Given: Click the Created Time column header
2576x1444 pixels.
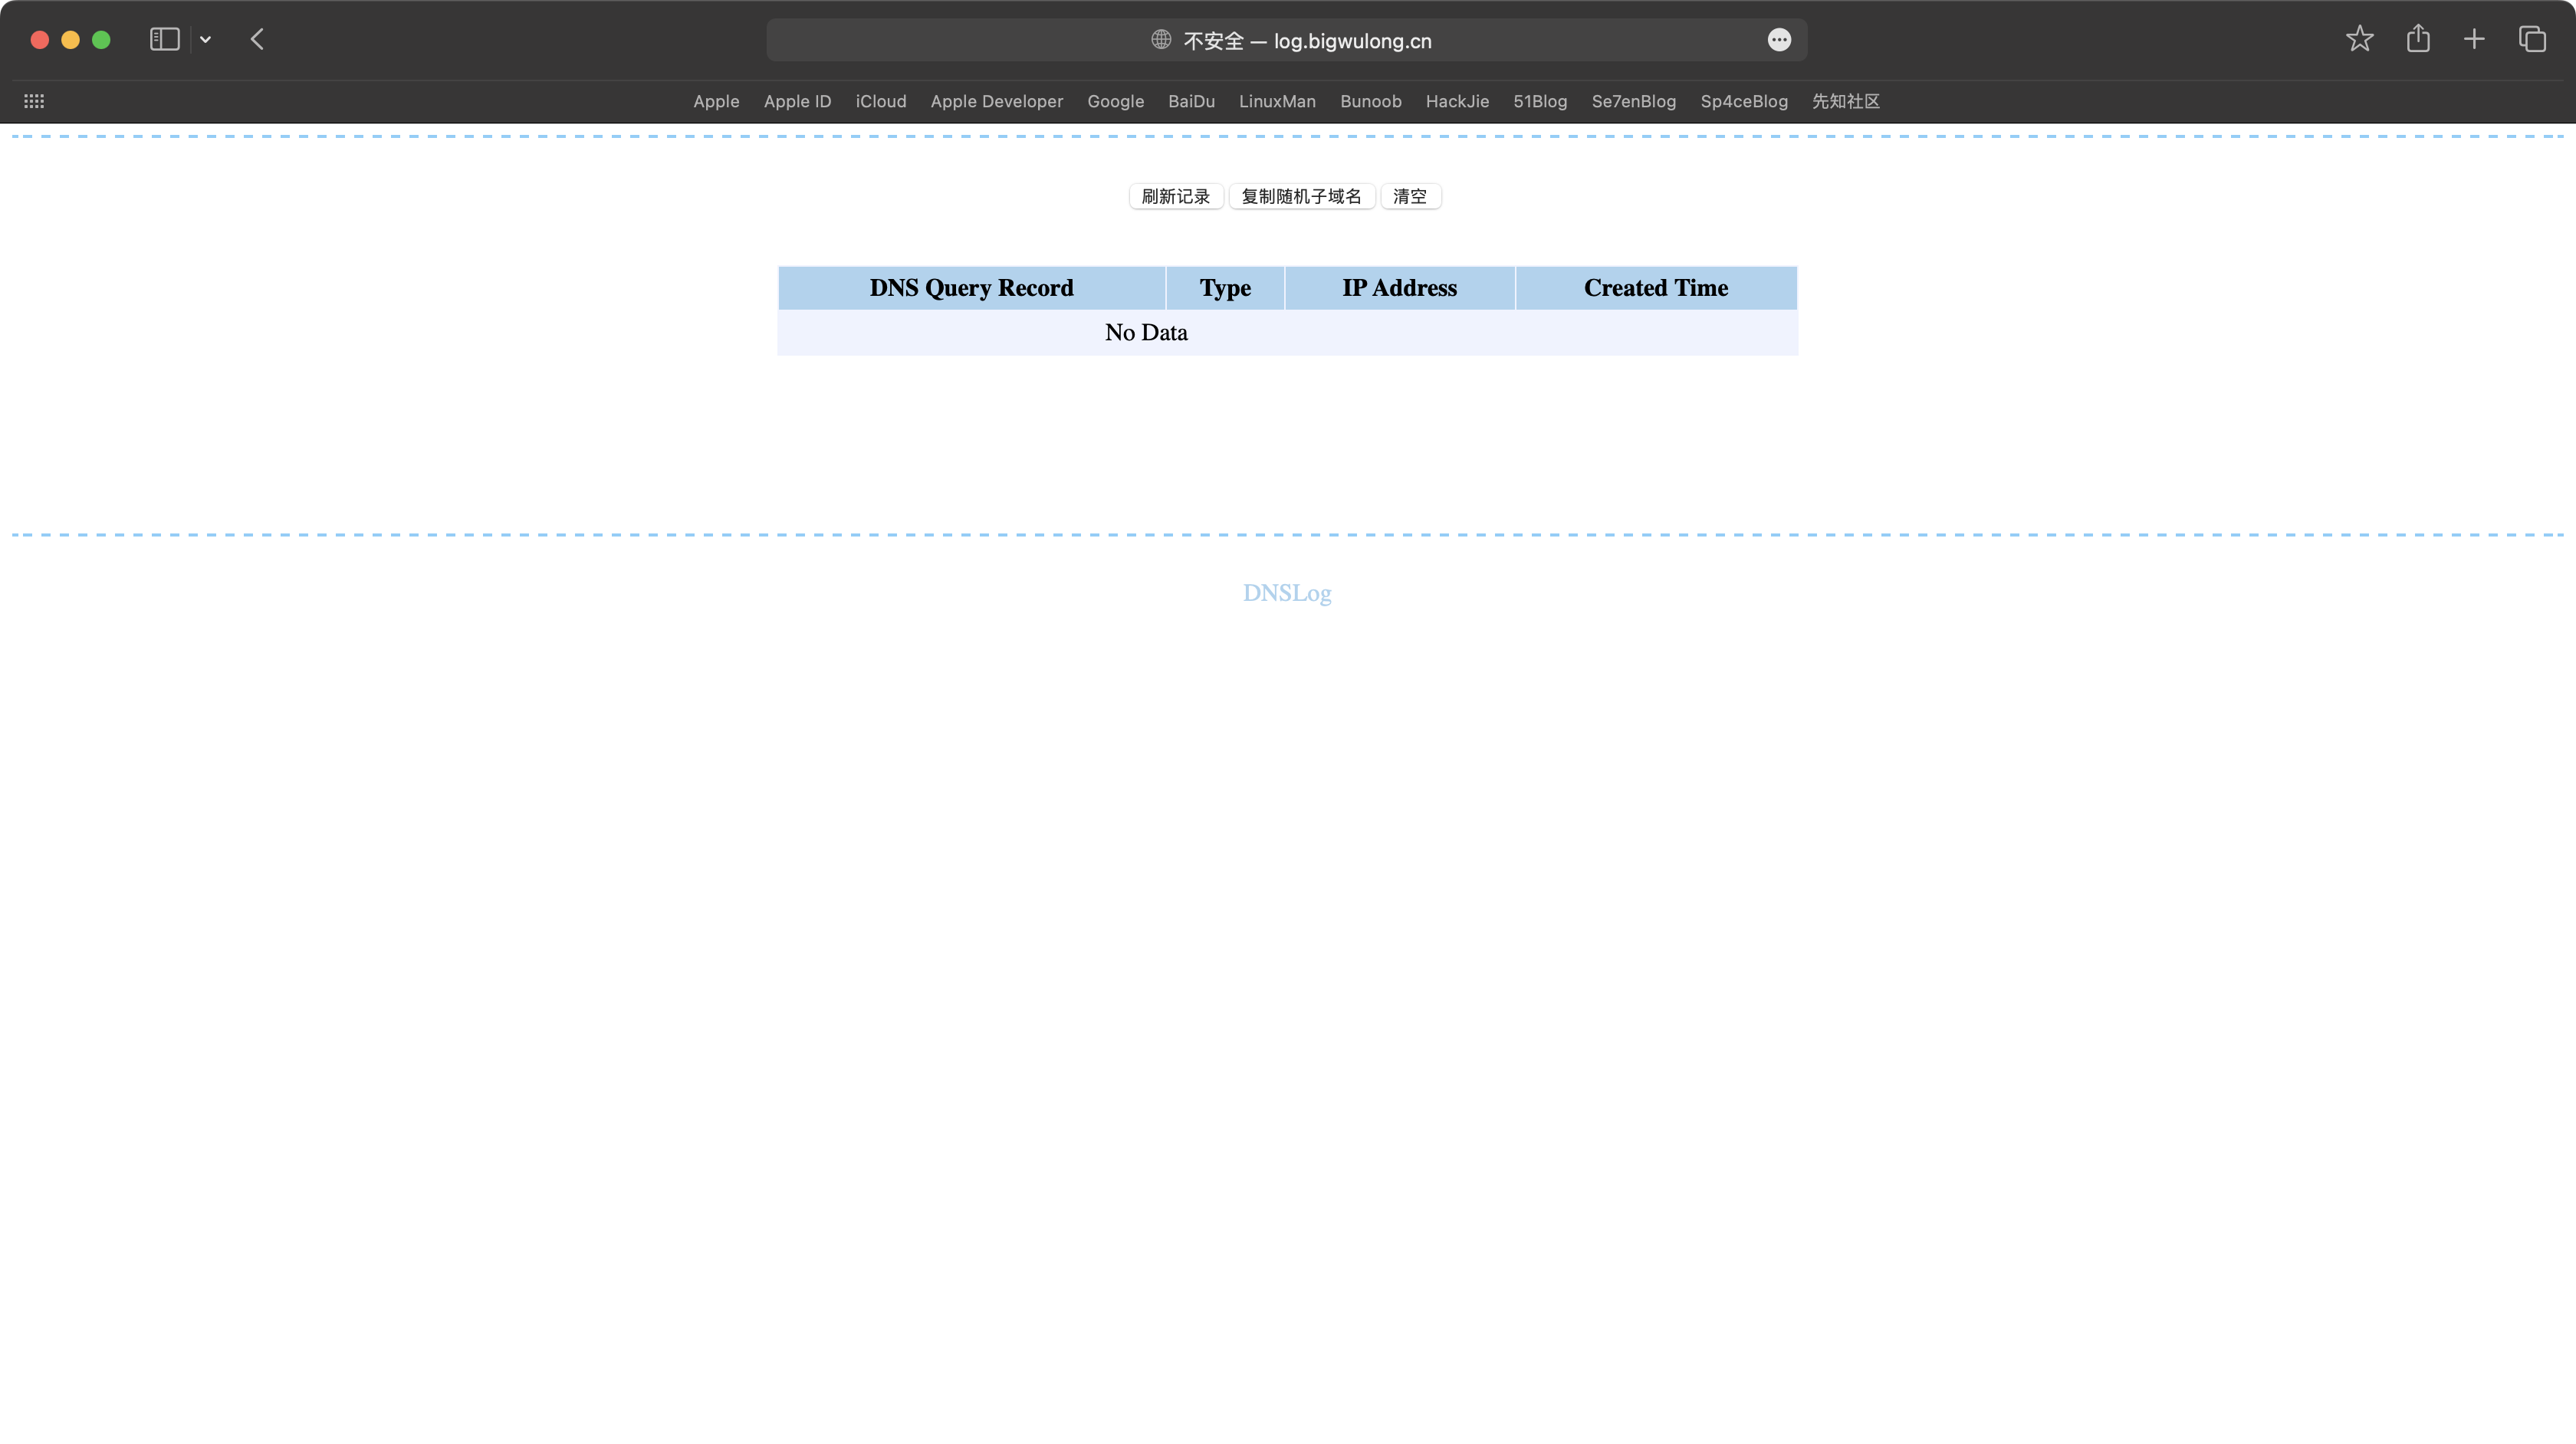Looking at the screenshot, I should coord(1654,288).
